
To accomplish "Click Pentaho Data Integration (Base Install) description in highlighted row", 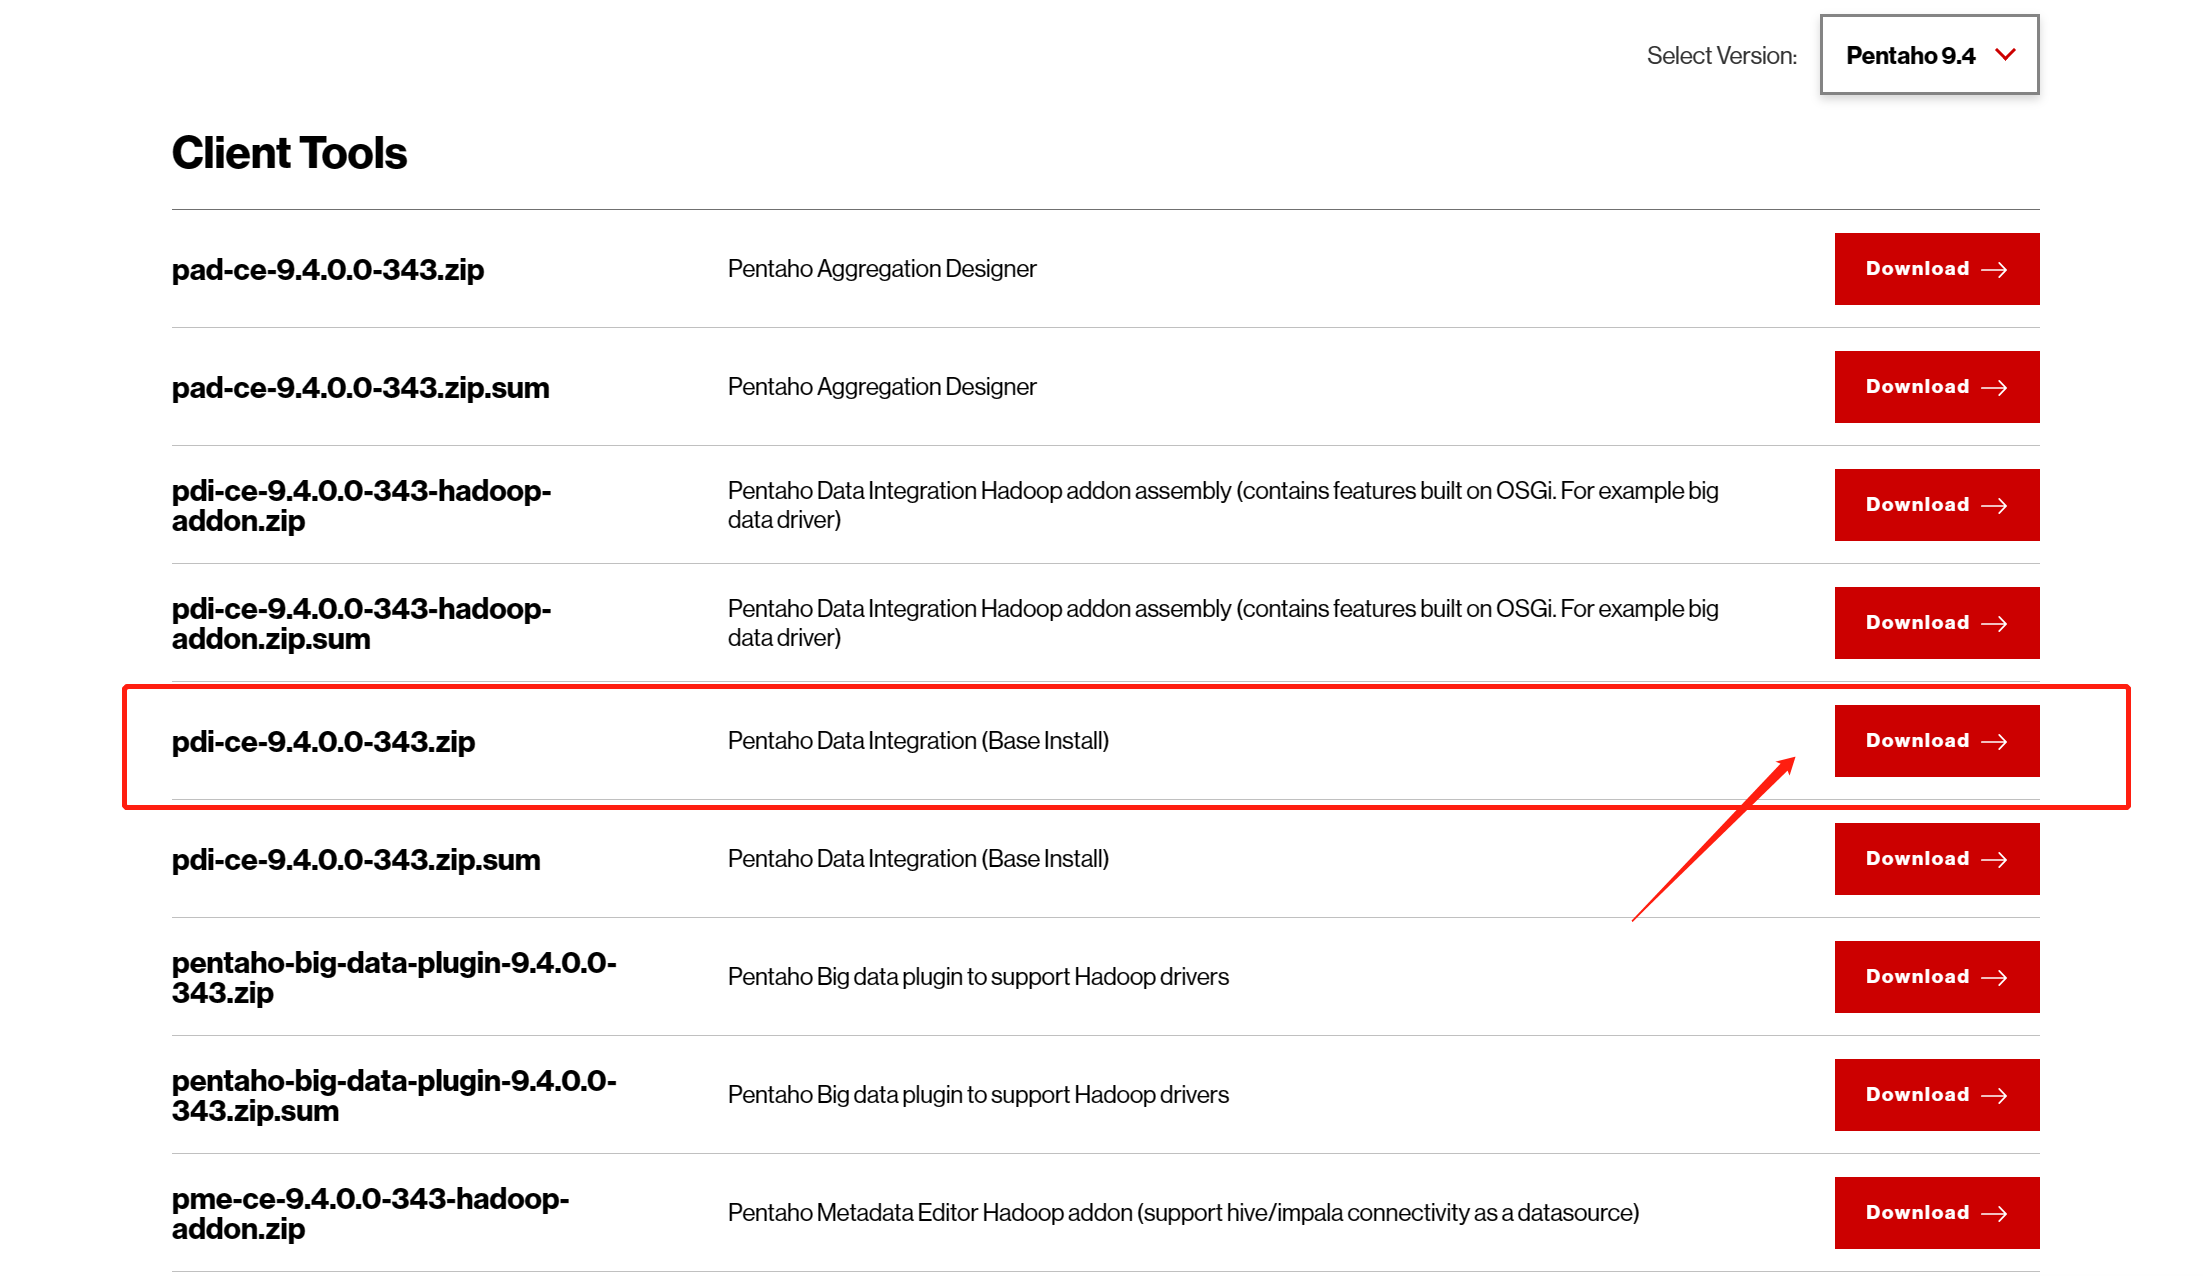I will point(918,741).
